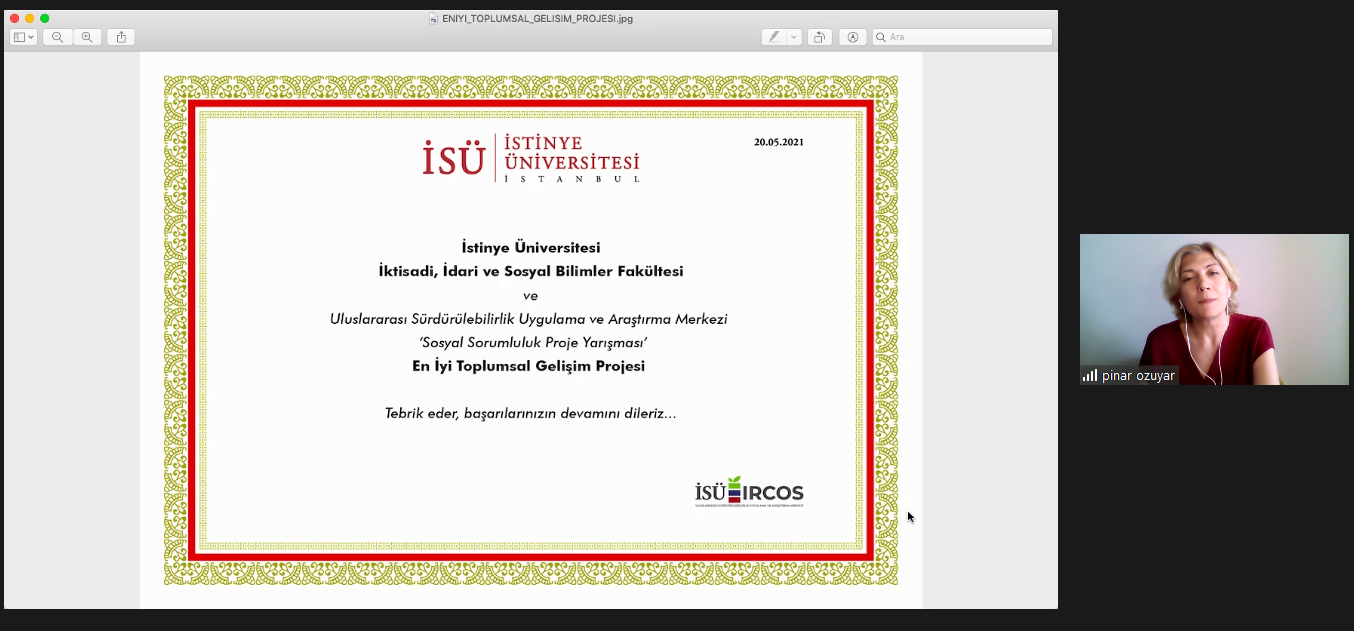This screenshot has height=631, width=1354.
Task: Open the Share menu icon
Action: click(121, 37)
